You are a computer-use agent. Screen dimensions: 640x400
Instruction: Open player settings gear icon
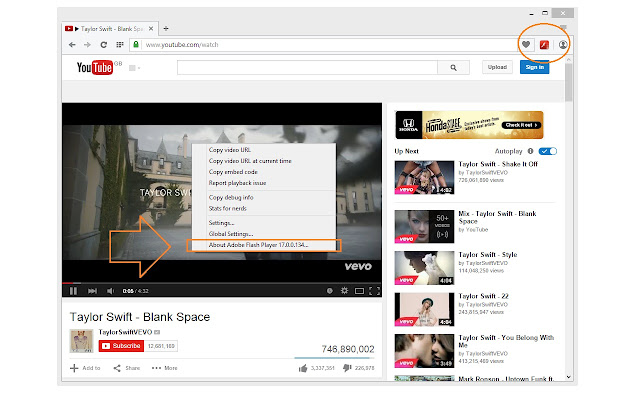click(x=344, y=291)
